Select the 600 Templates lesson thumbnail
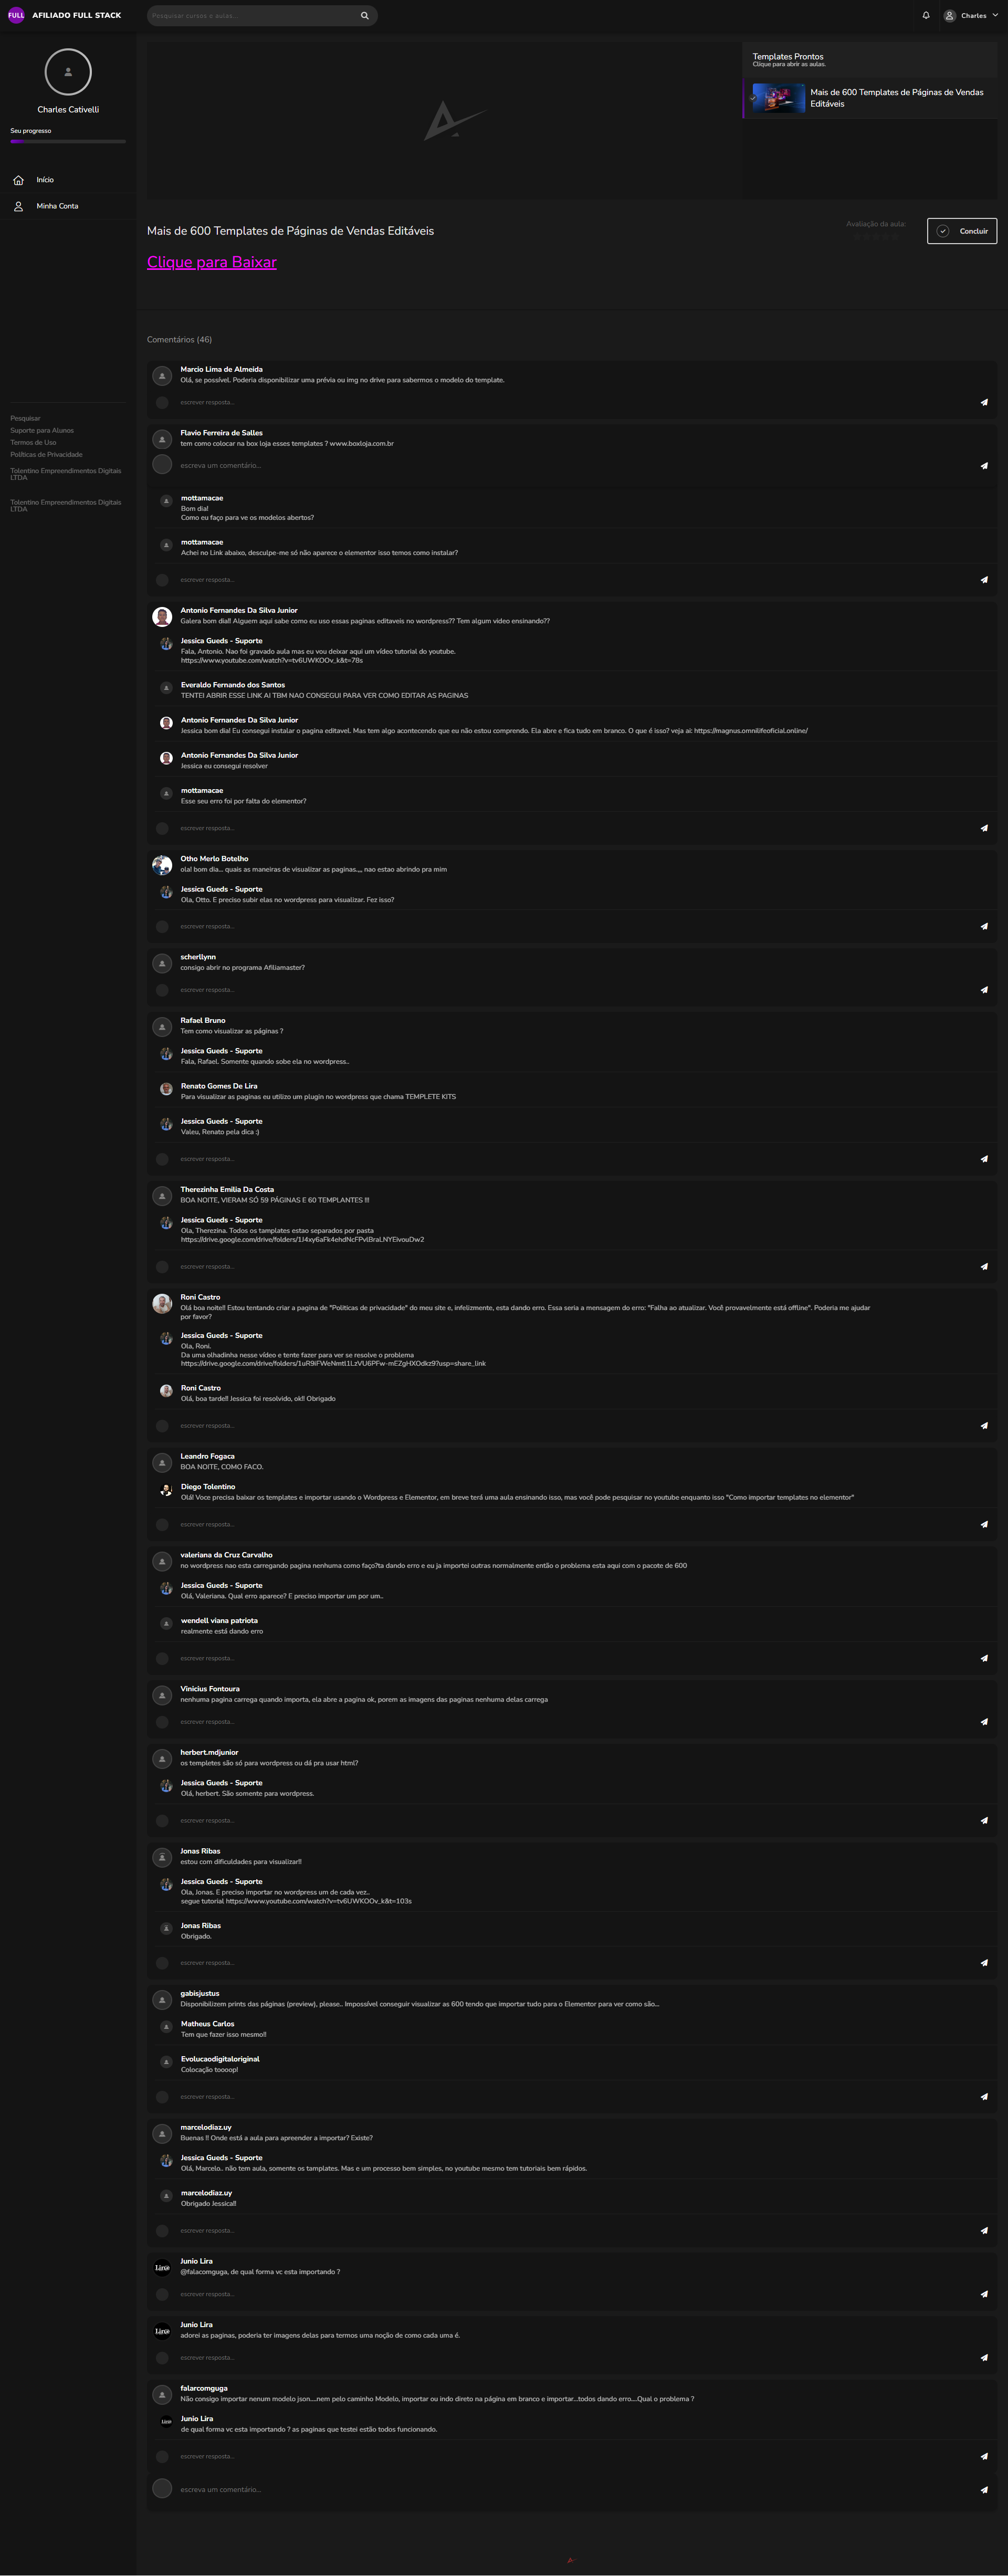Screen dimensions: 1008x2576 [x=778, y=98]
